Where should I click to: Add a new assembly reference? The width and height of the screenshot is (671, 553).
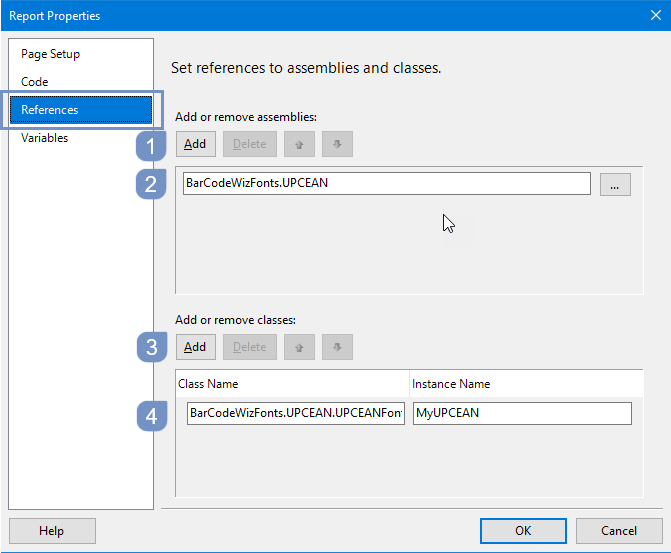click(x=196, y=144)
